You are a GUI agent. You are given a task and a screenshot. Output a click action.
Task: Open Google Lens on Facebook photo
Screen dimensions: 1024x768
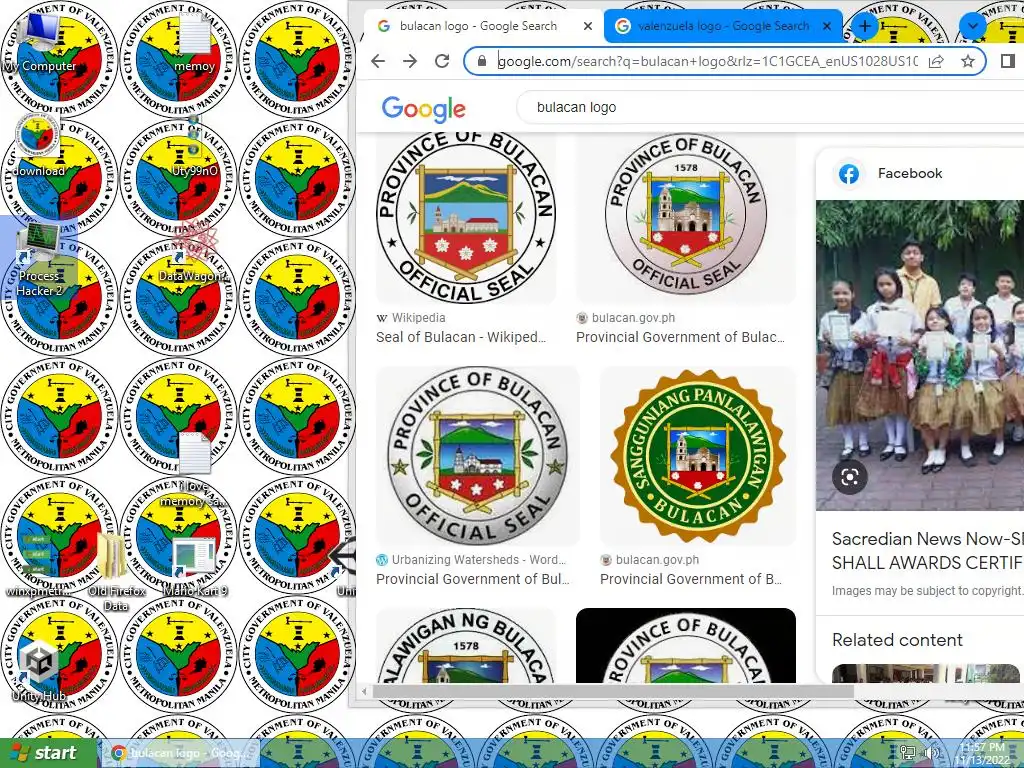850,477
